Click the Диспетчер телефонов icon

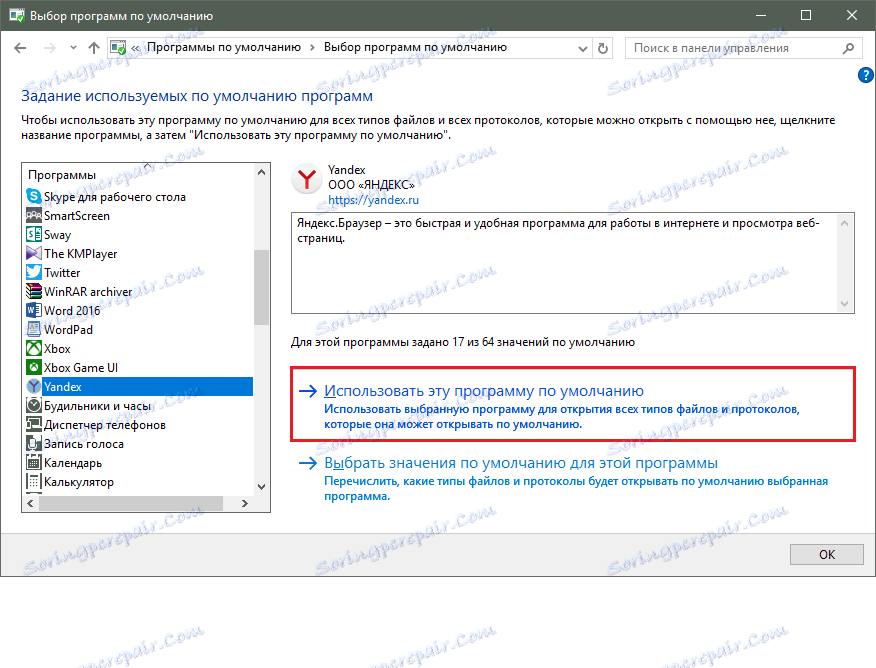pos(34,424)
